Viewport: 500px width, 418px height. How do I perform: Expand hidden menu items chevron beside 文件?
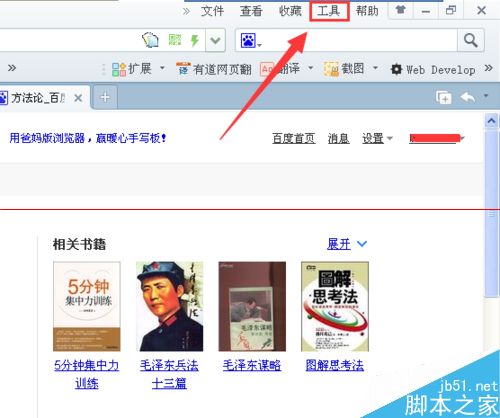[186, 12]
